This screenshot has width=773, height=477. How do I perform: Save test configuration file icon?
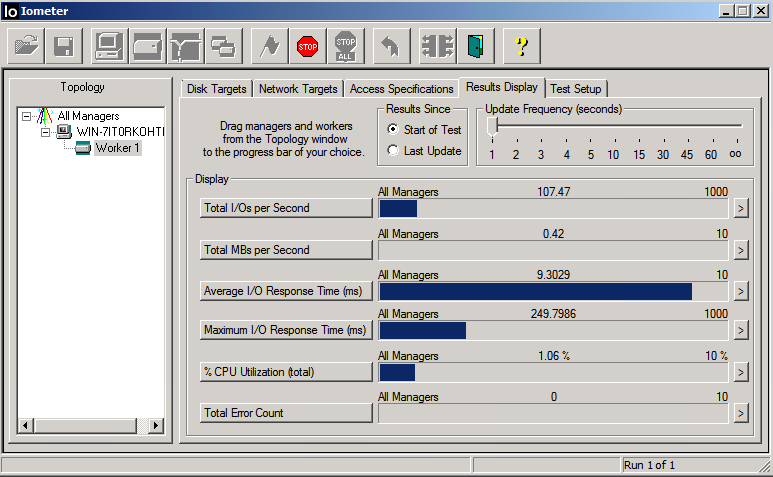tap(64, 46)
